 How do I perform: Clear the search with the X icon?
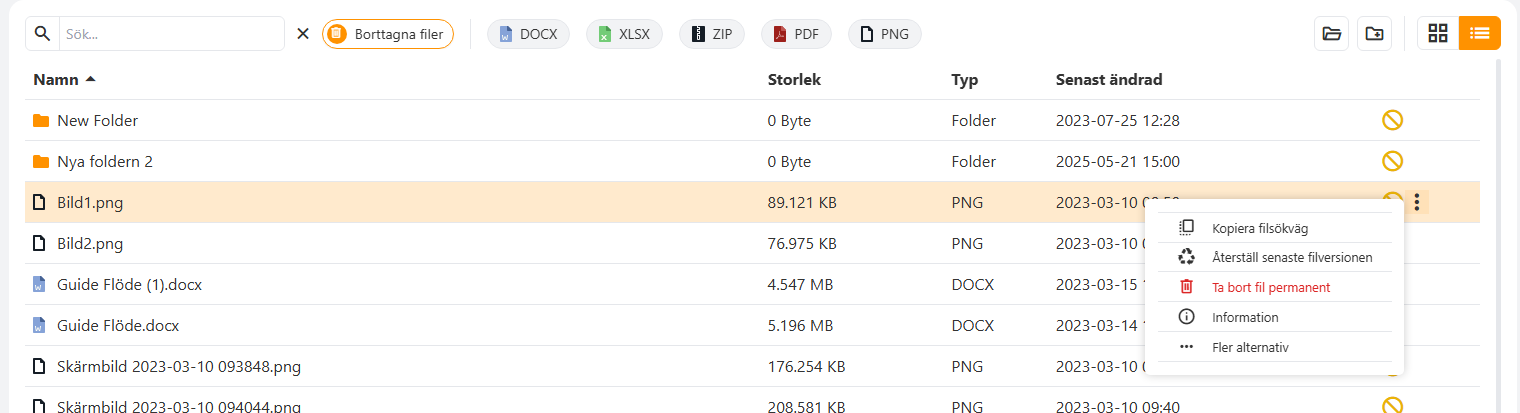pos(303,34)
